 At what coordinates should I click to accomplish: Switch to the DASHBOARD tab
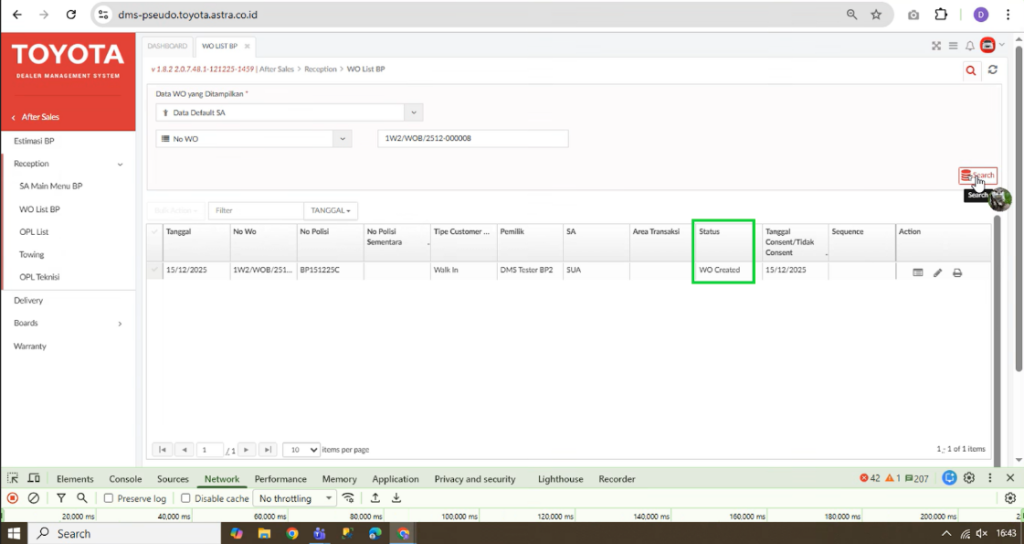(x=167, y=46)
